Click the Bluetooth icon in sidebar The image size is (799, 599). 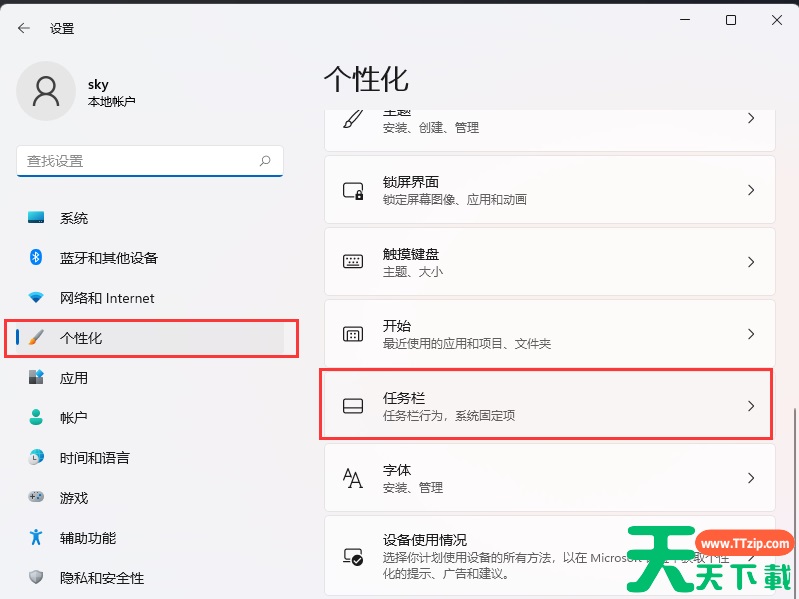(36, 257)
